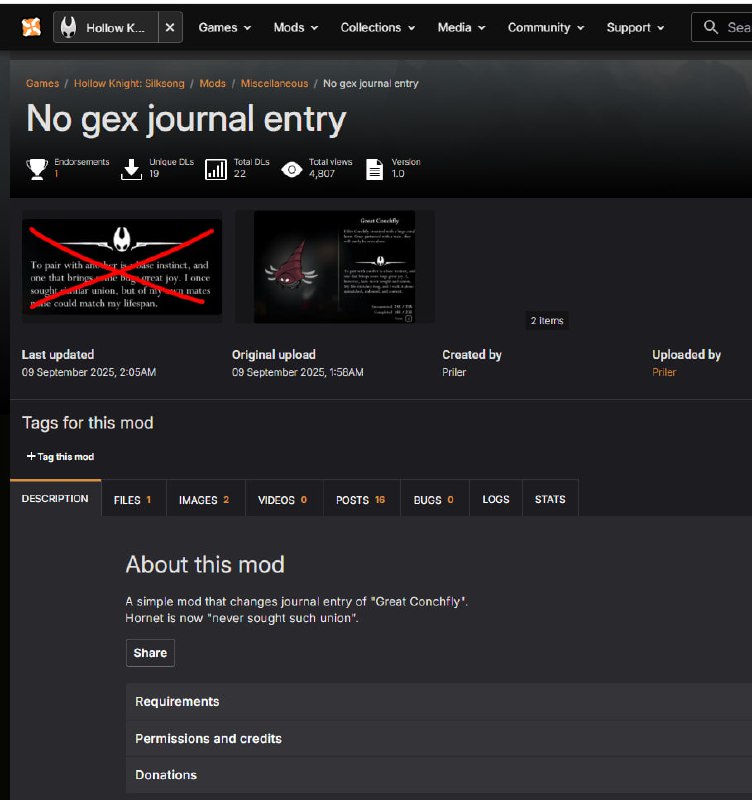Remove the Hollow Knight game filter
Screen dimensions: 752x800
pos(169,28)
